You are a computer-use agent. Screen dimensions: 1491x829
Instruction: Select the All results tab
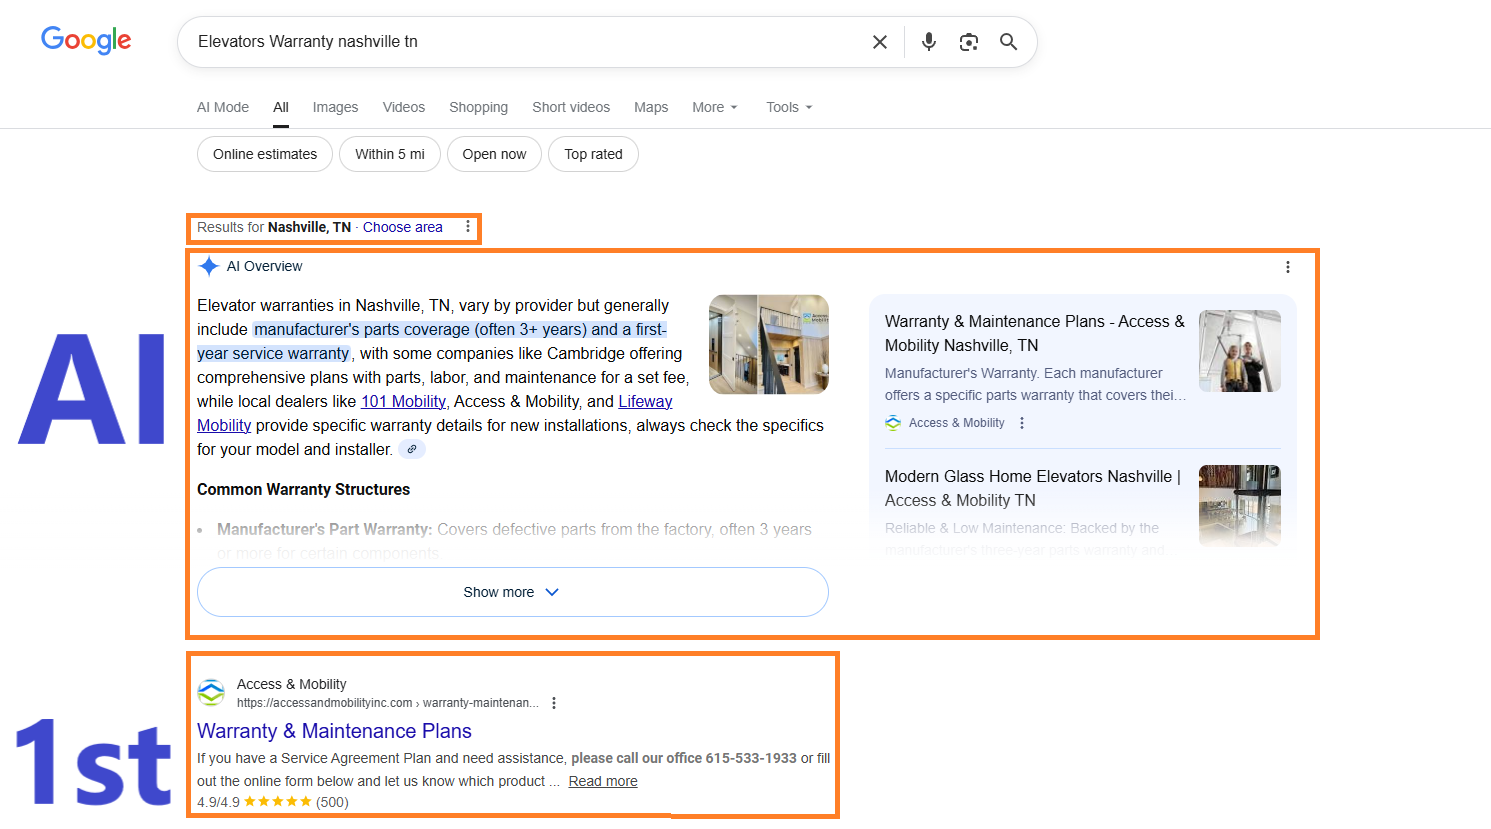click(x=281, y=107)
